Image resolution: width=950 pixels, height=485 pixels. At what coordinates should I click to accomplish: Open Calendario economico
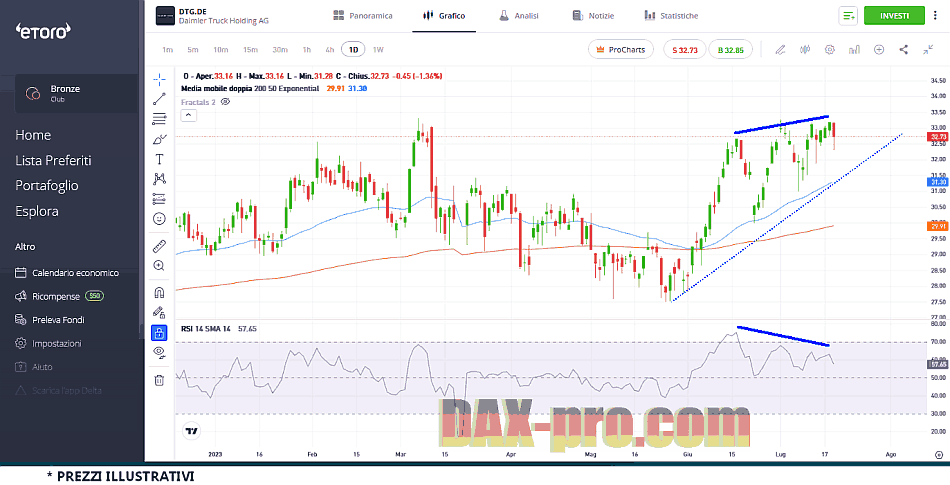[67, 273]
